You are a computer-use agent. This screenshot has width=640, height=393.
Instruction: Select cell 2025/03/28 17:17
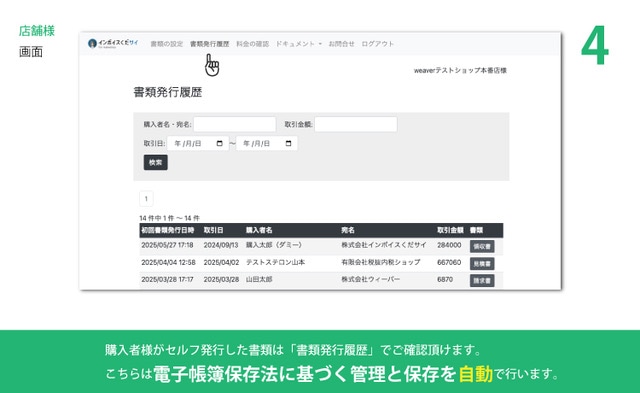tap(167, 279)
